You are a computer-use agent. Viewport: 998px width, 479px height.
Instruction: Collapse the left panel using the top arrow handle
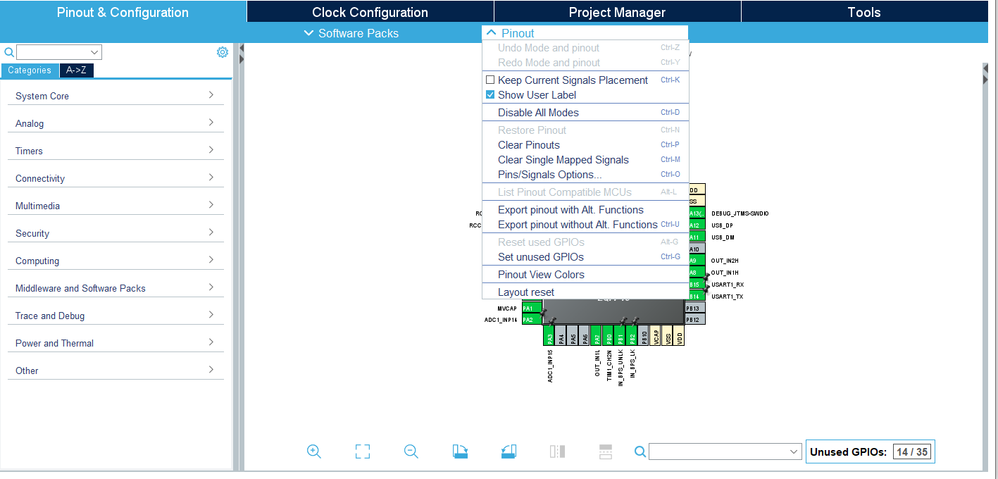(242, 48)
